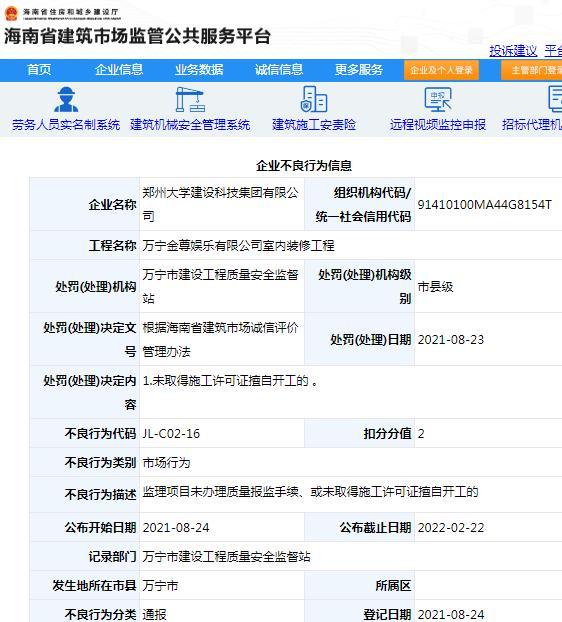The image size is (562, 622).
Task: Click the 市县级 agency level value
Action: [x=435, y=287]
